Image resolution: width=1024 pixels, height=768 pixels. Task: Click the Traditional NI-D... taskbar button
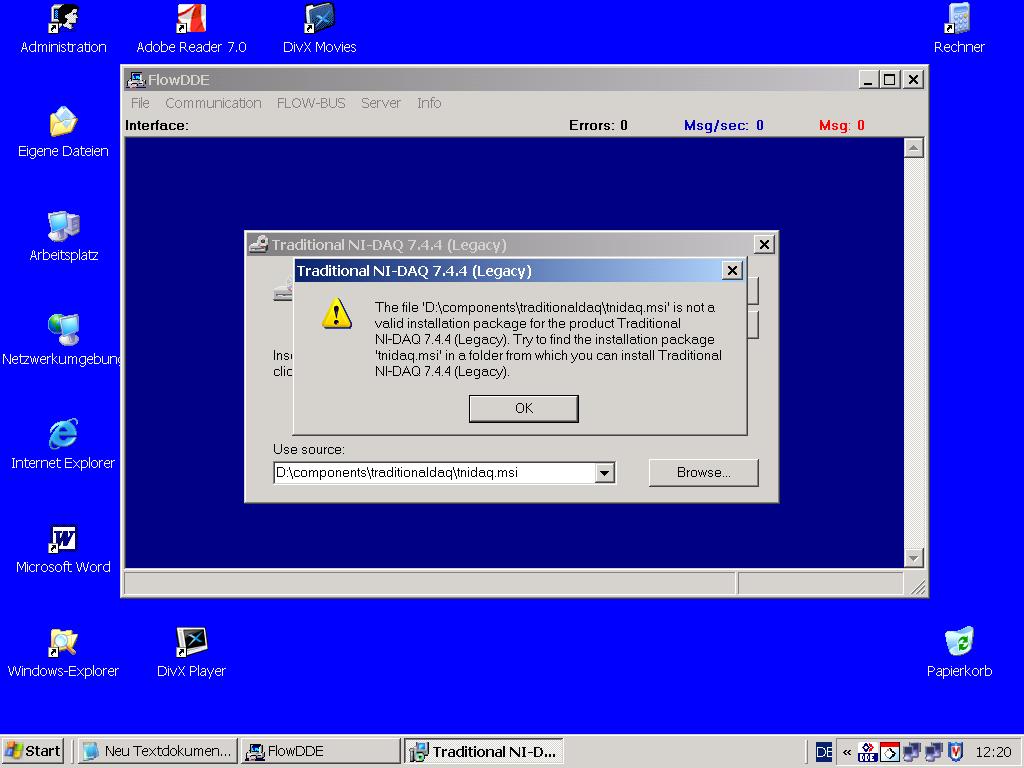point(483,751)
